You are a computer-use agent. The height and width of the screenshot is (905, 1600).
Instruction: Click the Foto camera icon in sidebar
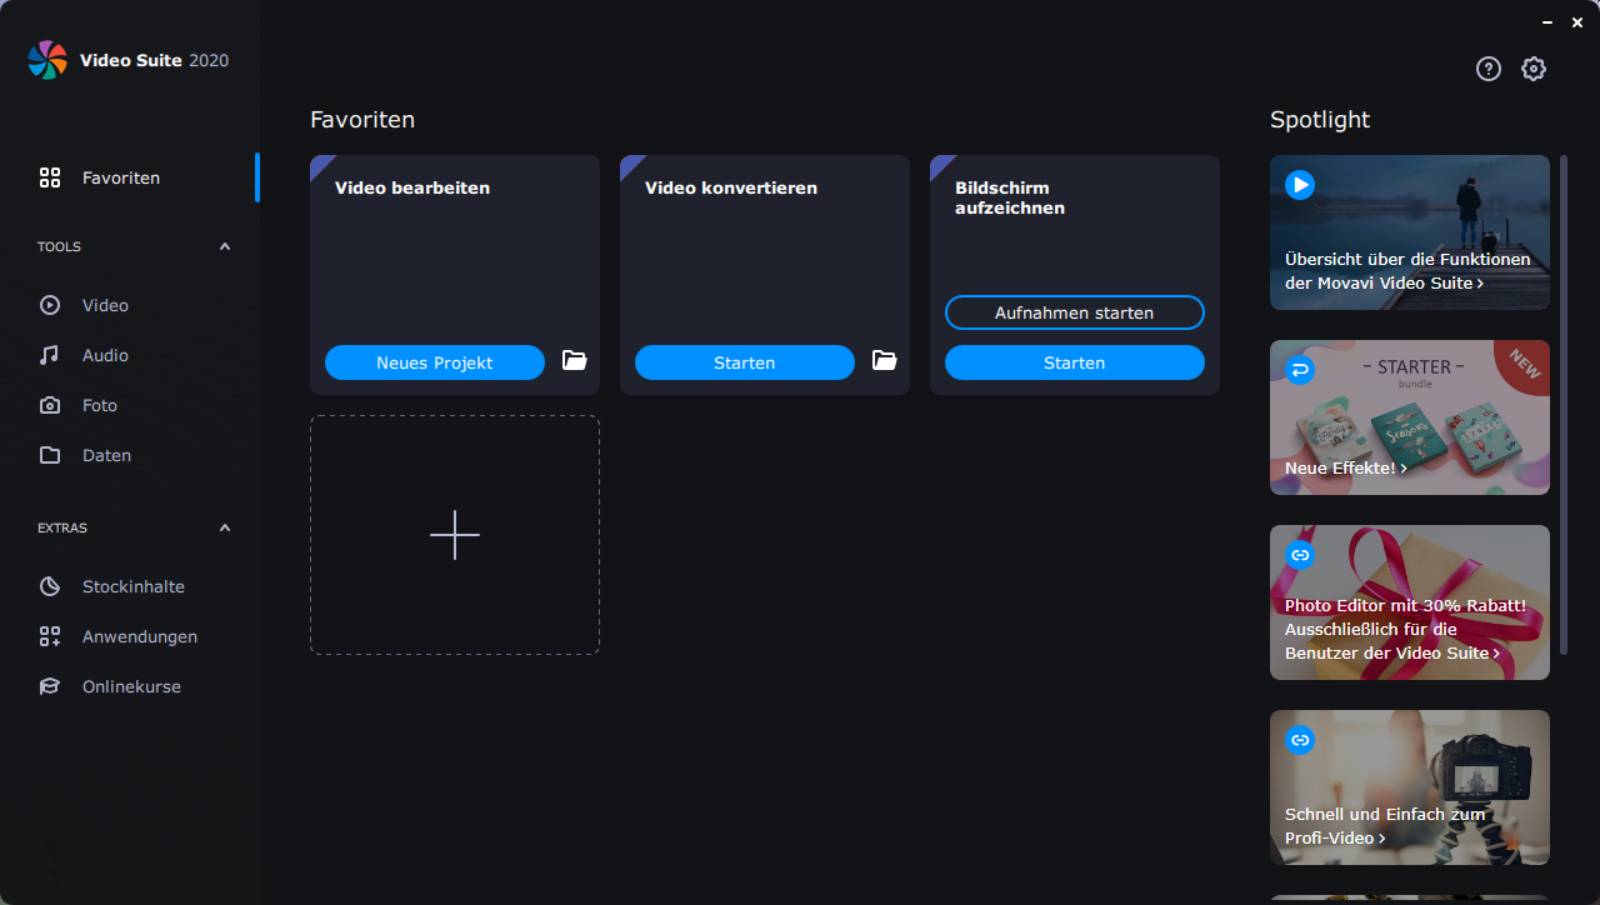[50, 405]
